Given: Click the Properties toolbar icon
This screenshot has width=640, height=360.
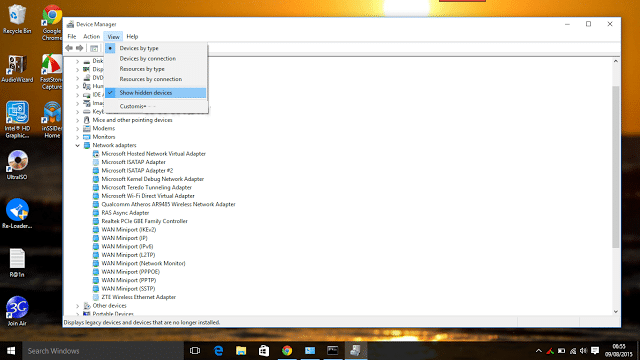Looking at the screenshot, I should [x=94, y=48].
